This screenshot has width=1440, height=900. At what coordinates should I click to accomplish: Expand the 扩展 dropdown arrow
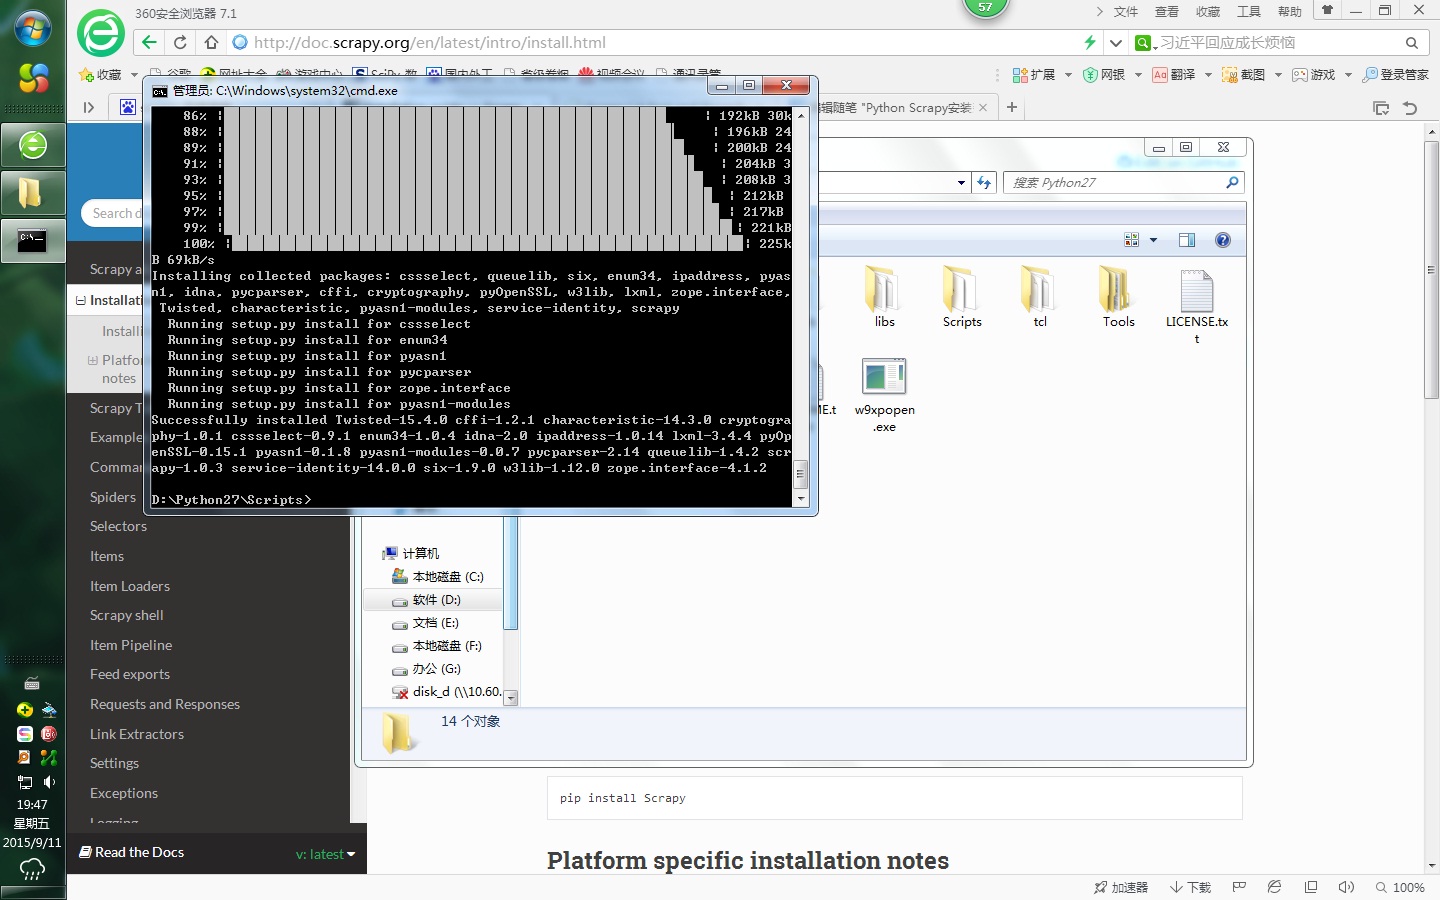[x=1068, y=75]
